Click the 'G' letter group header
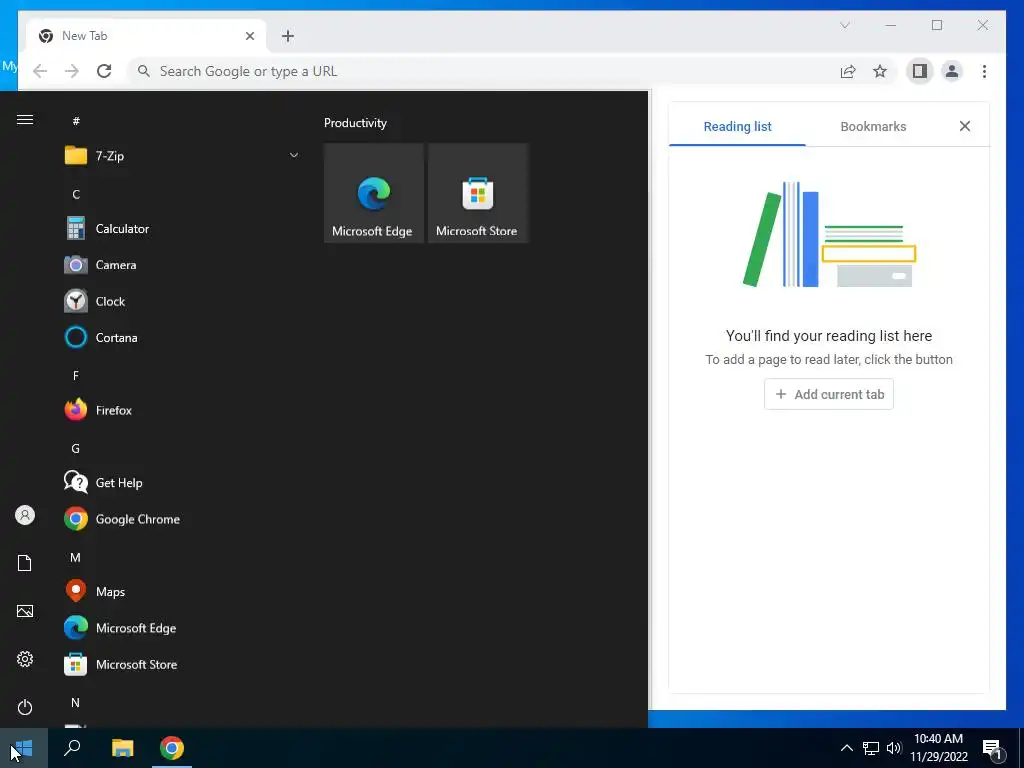Viewport: 1024px width, 768px height. click(76, 449)
